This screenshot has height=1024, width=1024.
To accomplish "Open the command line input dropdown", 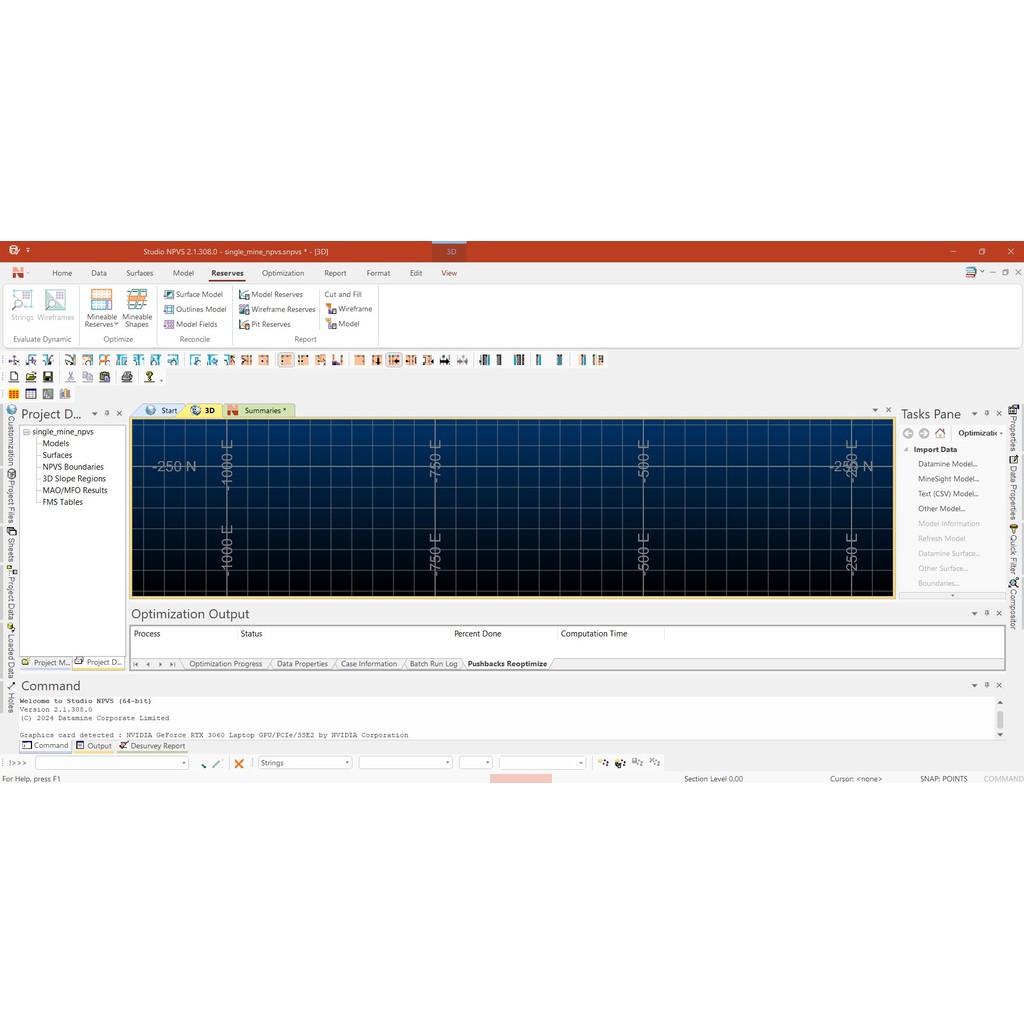I will [184, 763].
